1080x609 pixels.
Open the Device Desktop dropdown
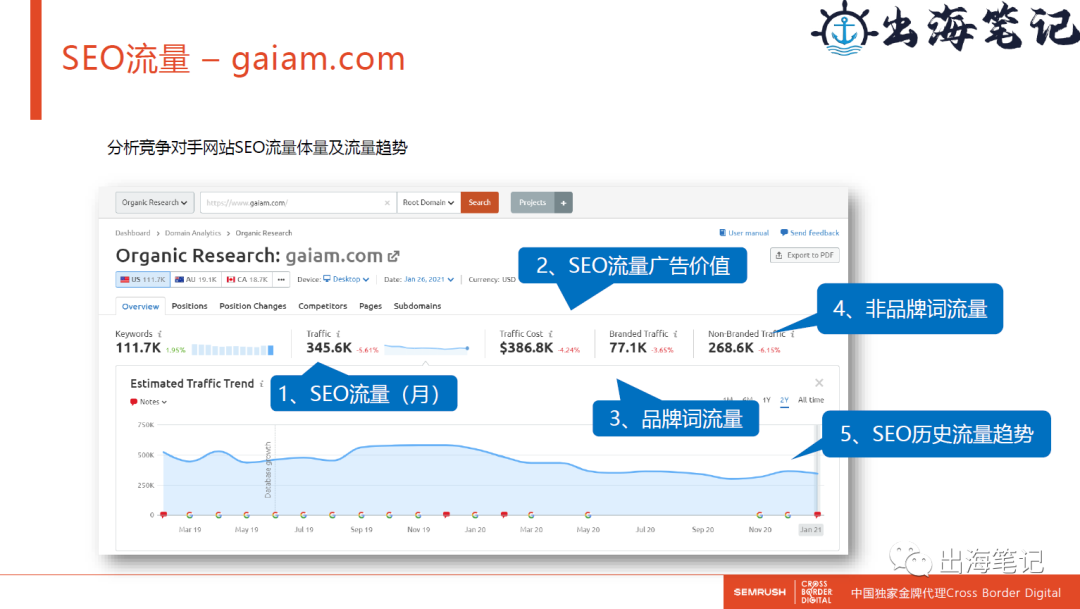pos(346,280)
